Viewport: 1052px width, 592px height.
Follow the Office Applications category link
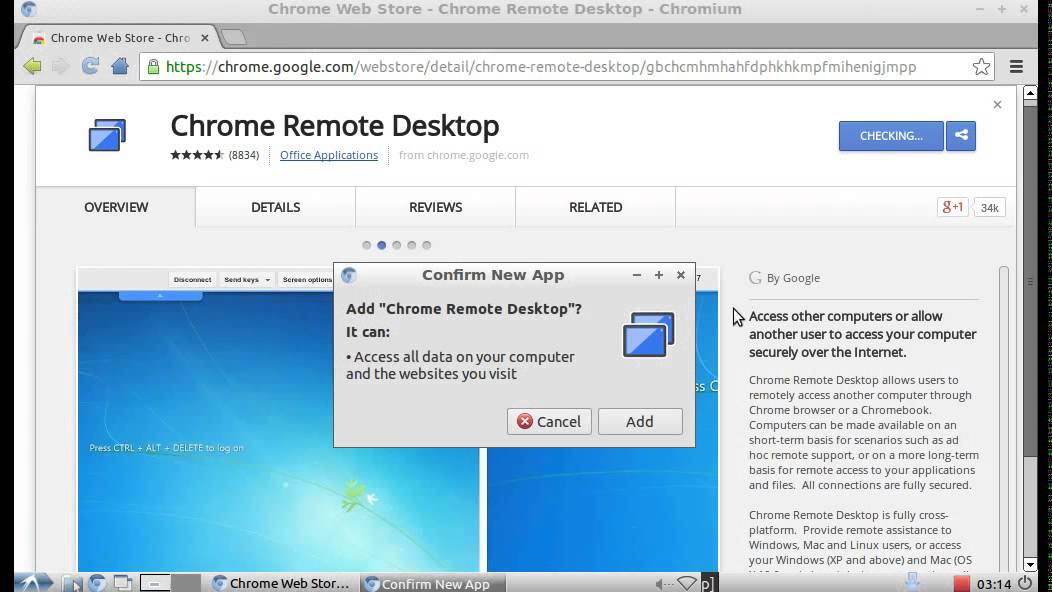[x=329, y=155]
